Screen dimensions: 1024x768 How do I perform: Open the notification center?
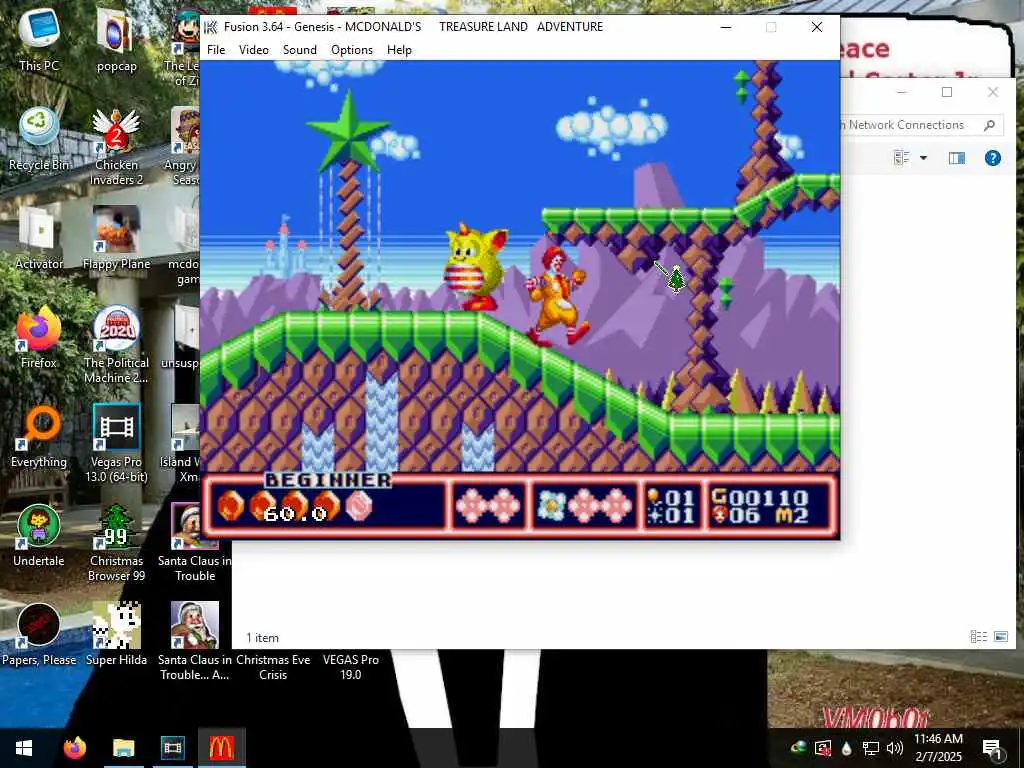point(992,748)
